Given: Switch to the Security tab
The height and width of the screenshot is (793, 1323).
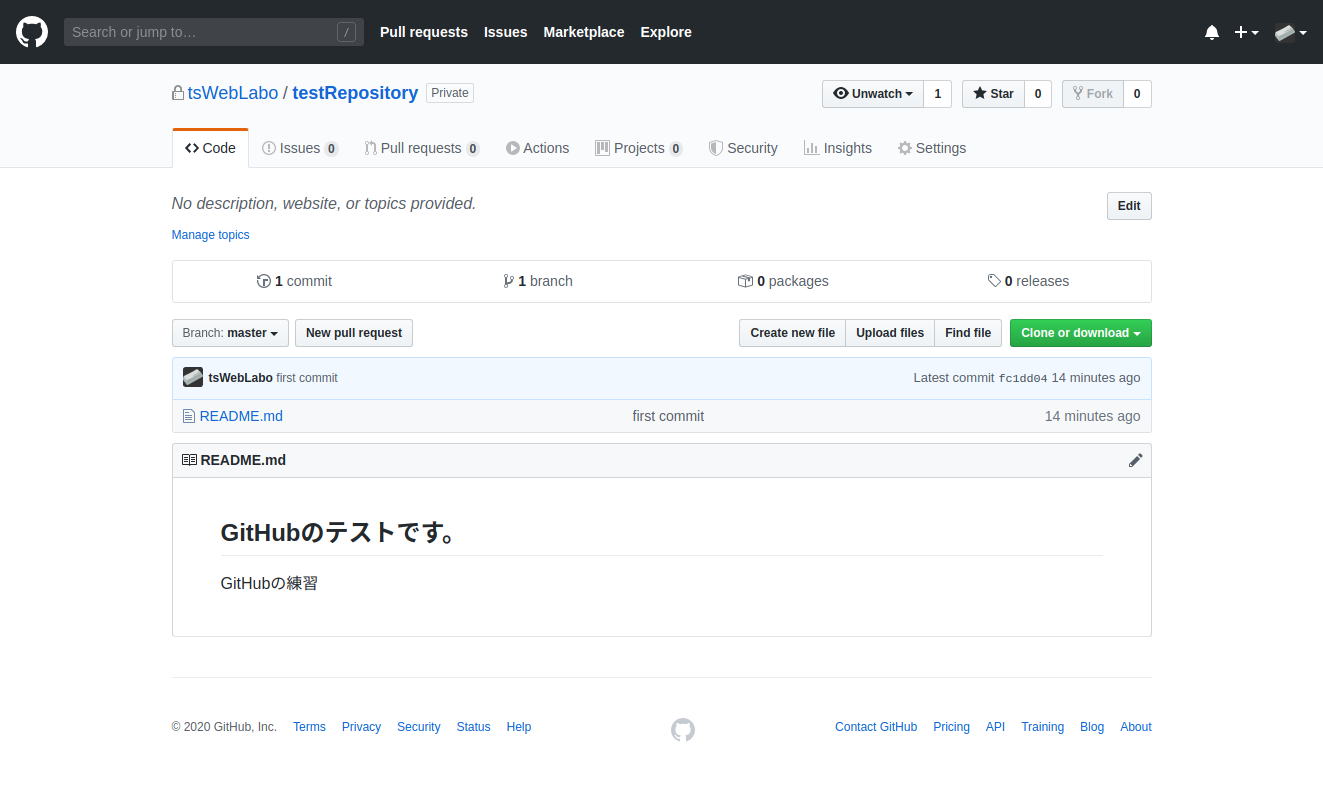Looking at the screenshot, I should tap(743, 148).
